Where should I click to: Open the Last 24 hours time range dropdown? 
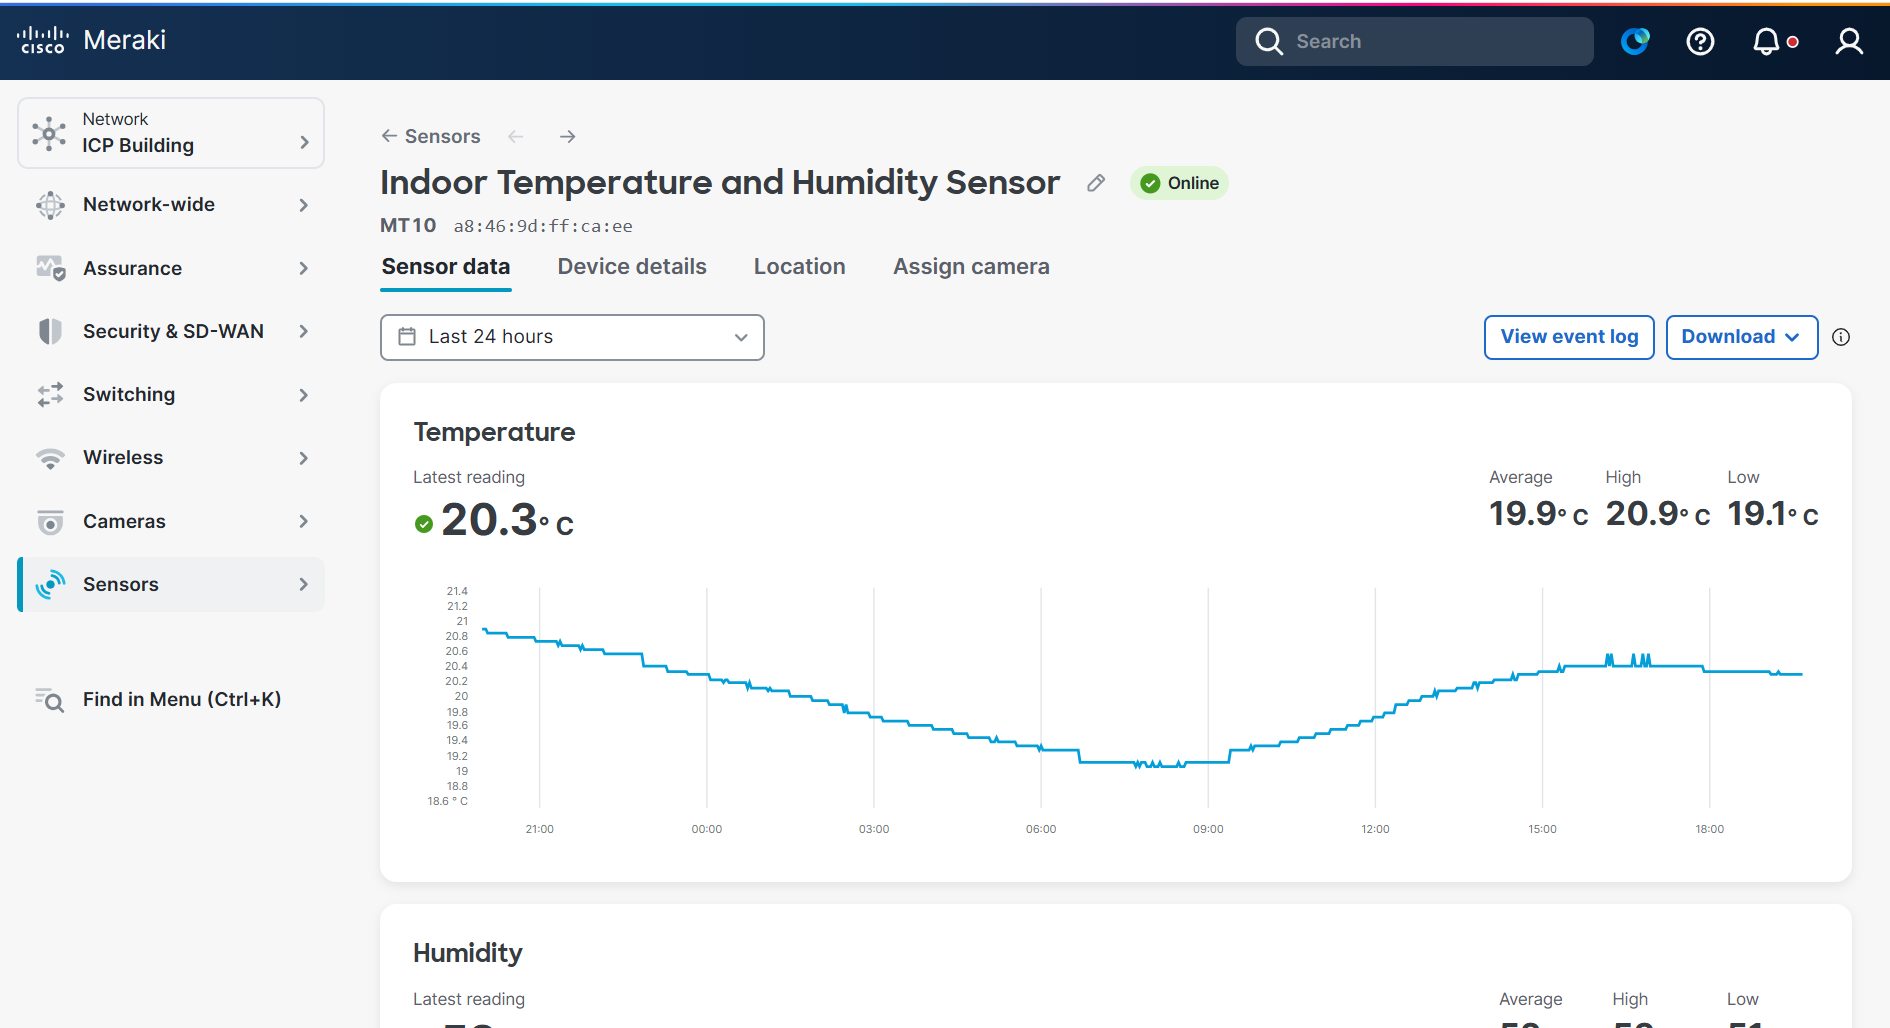coord(572,337)
